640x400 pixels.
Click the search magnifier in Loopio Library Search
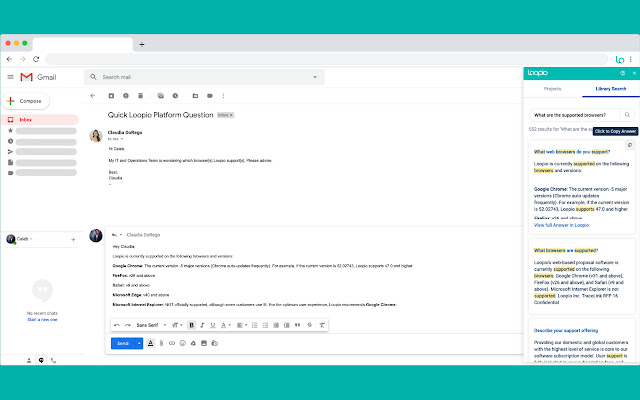[x=627, y=115]
